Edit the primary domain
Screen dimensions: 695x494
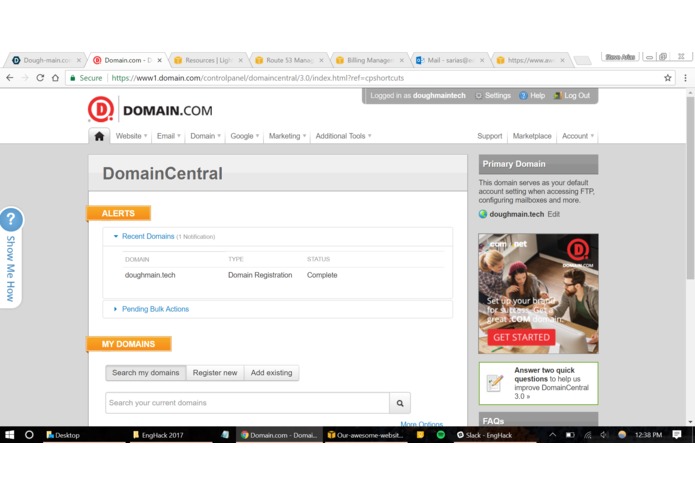554,214
